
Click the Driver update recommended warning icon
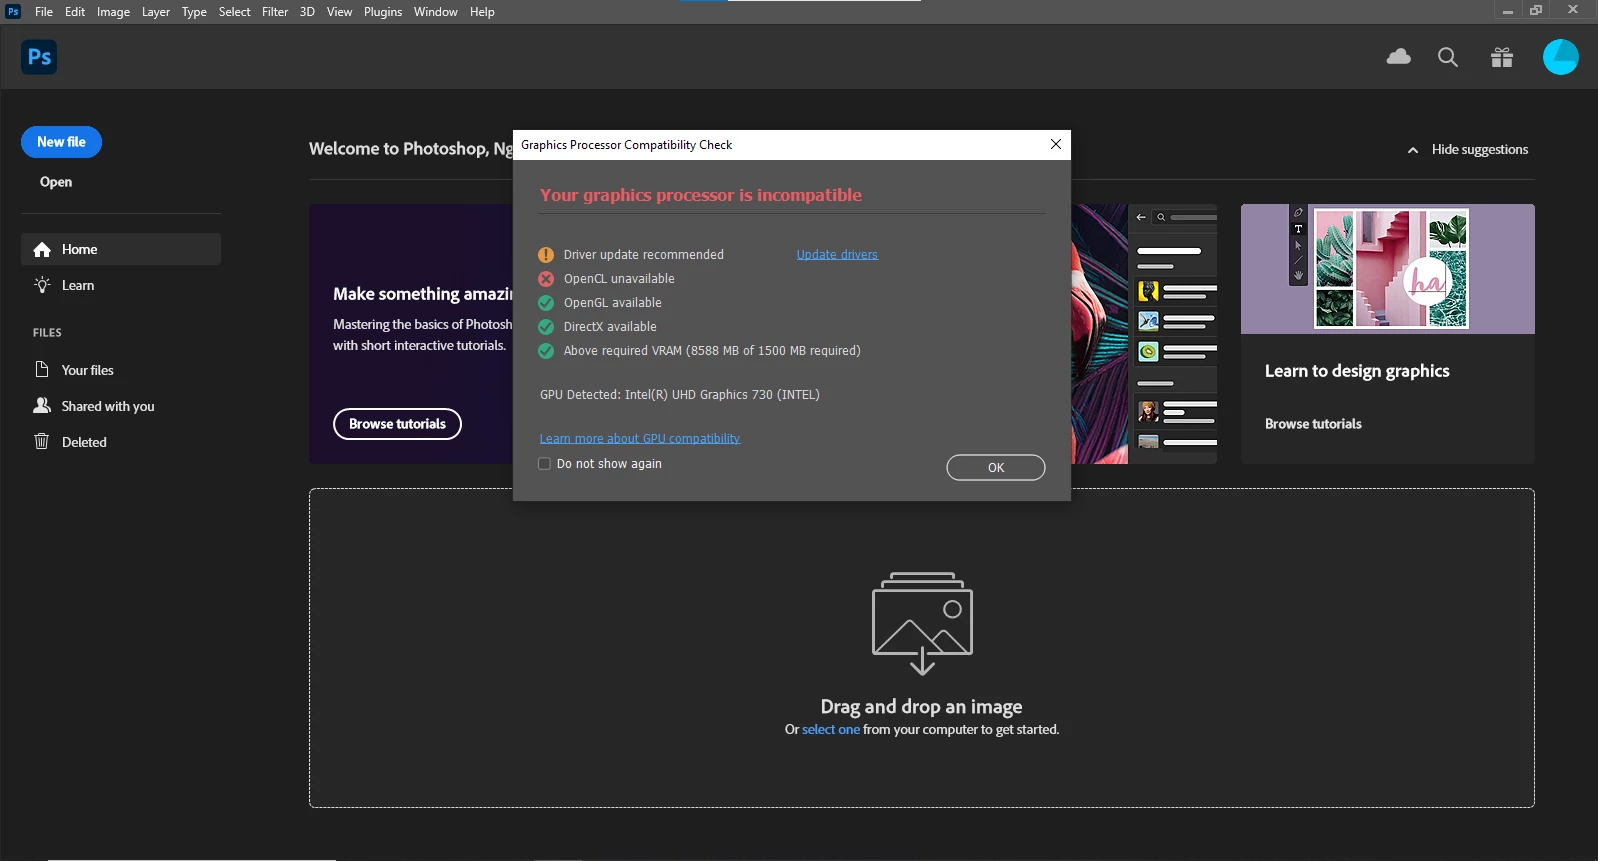tap(546, 255)
